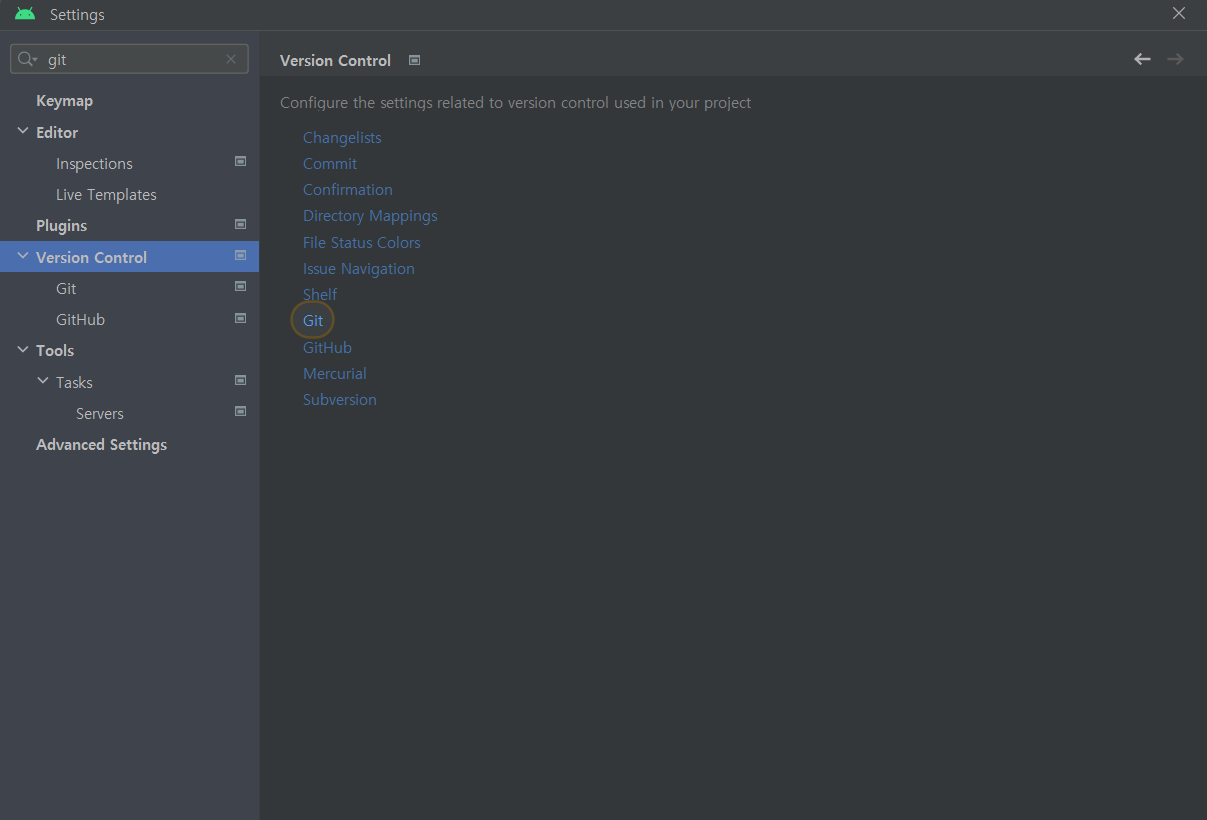
Task: Open Live Templates settings page
Action: [106, 194]
